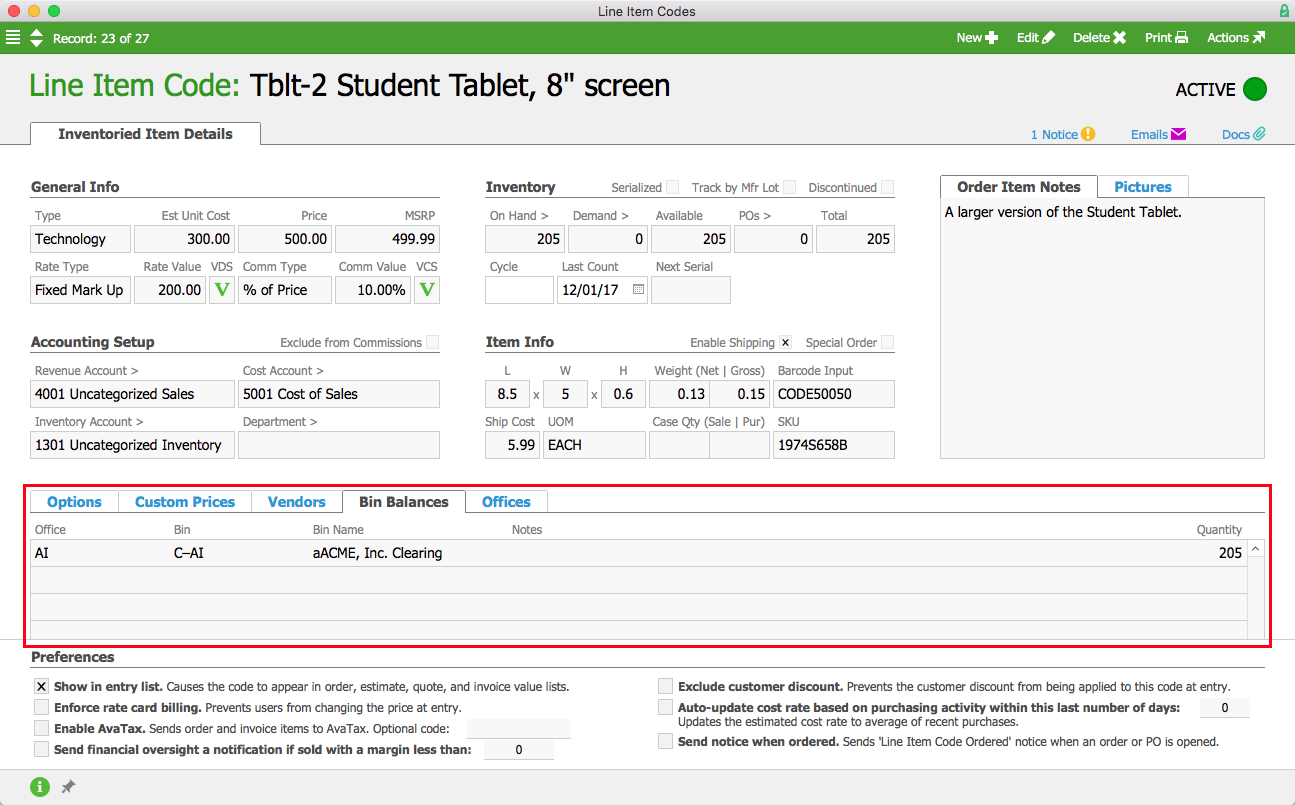The height and width of the screenshot is (805, 1295).
Task: Open the On Hand > drill-down link
Action: point(519,216)
